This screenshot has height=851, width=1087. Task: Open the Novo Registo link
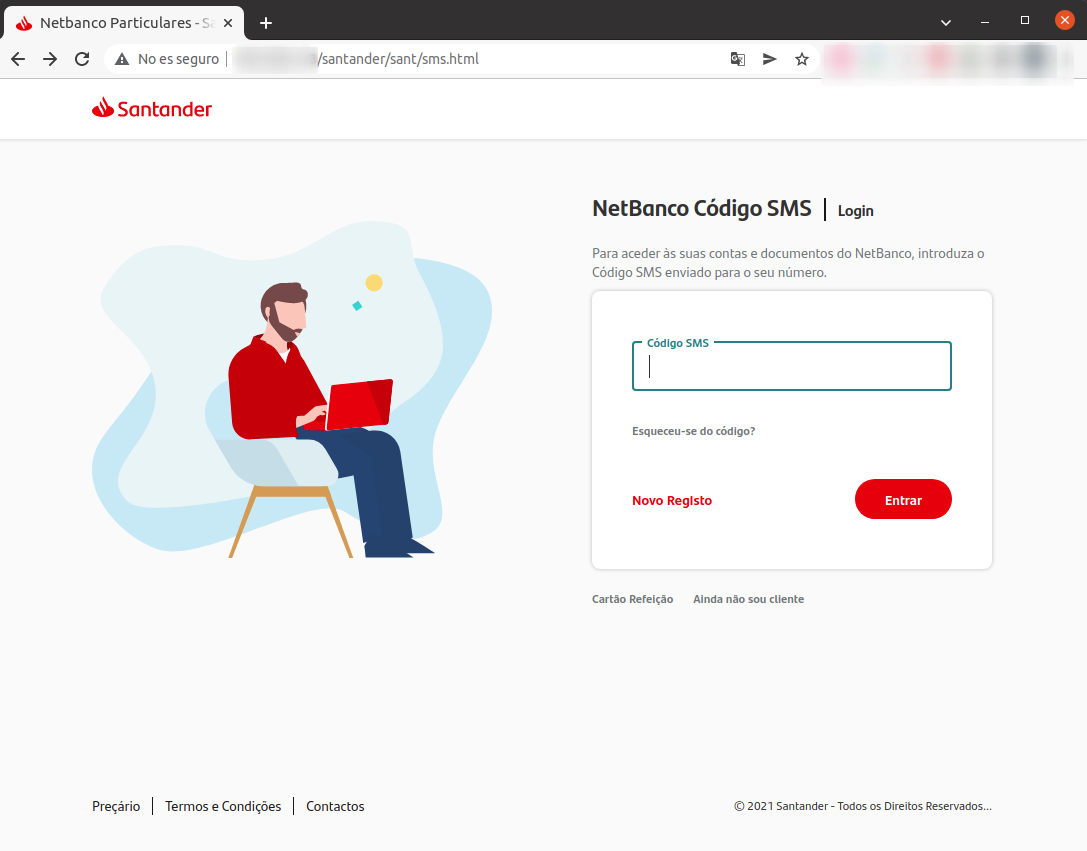pyautogui.click(x=672, y=500)
